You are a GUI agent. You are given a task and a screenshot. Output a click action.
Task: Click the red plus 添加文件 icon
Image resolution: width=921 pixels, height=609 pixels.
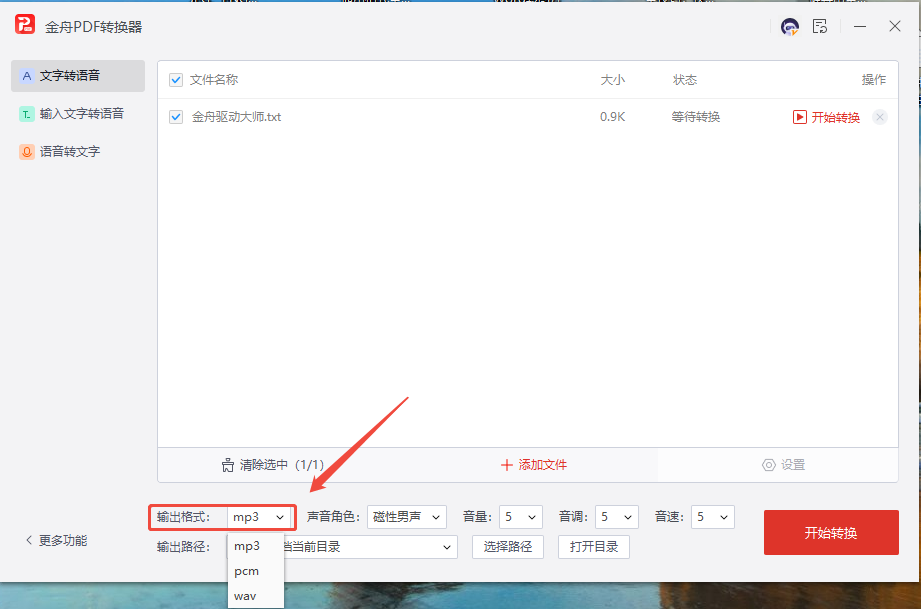point(506,465)
